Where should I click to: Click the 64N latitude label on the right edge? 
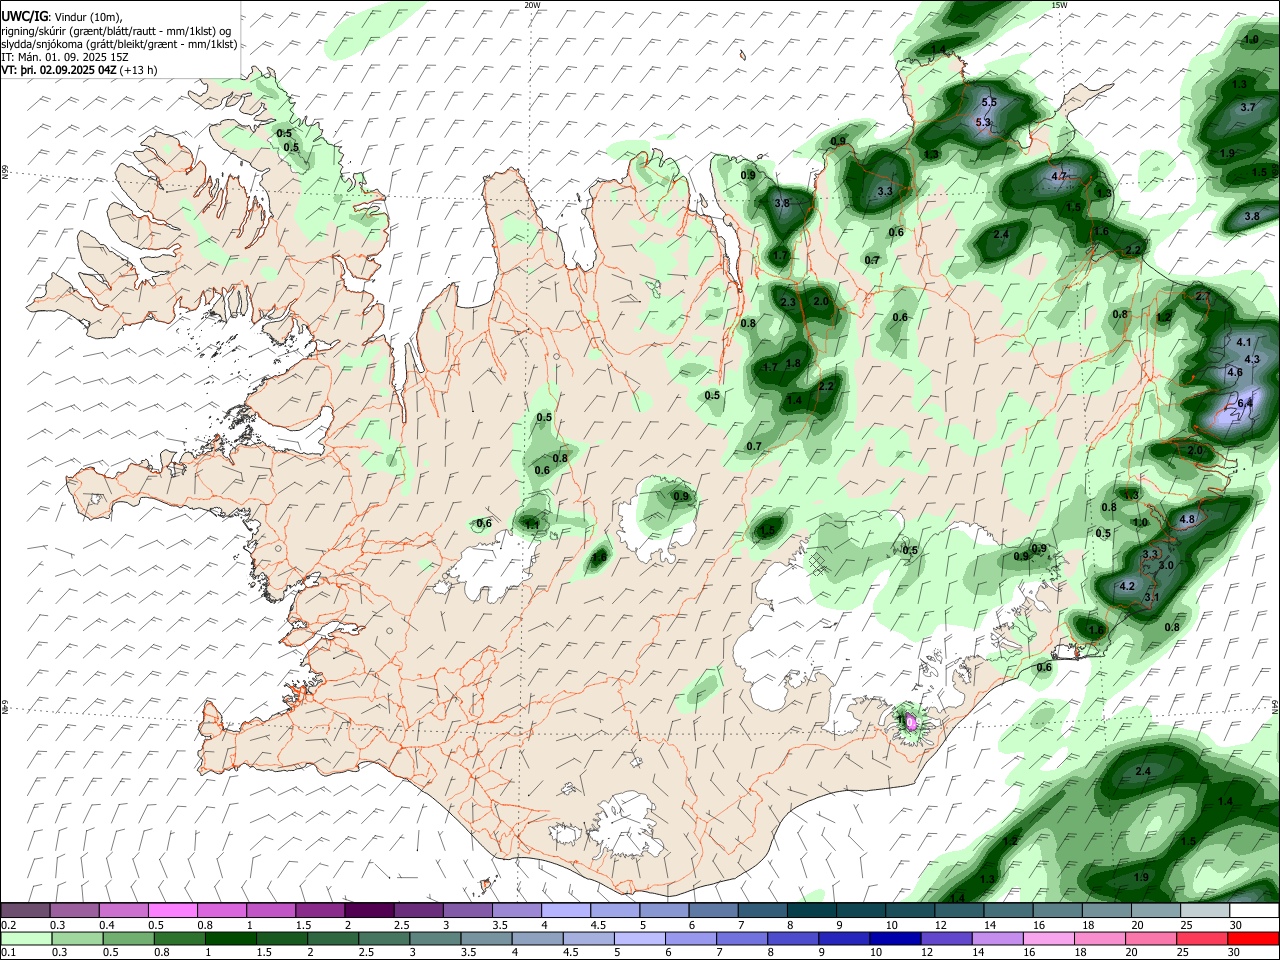(1275, 705)
